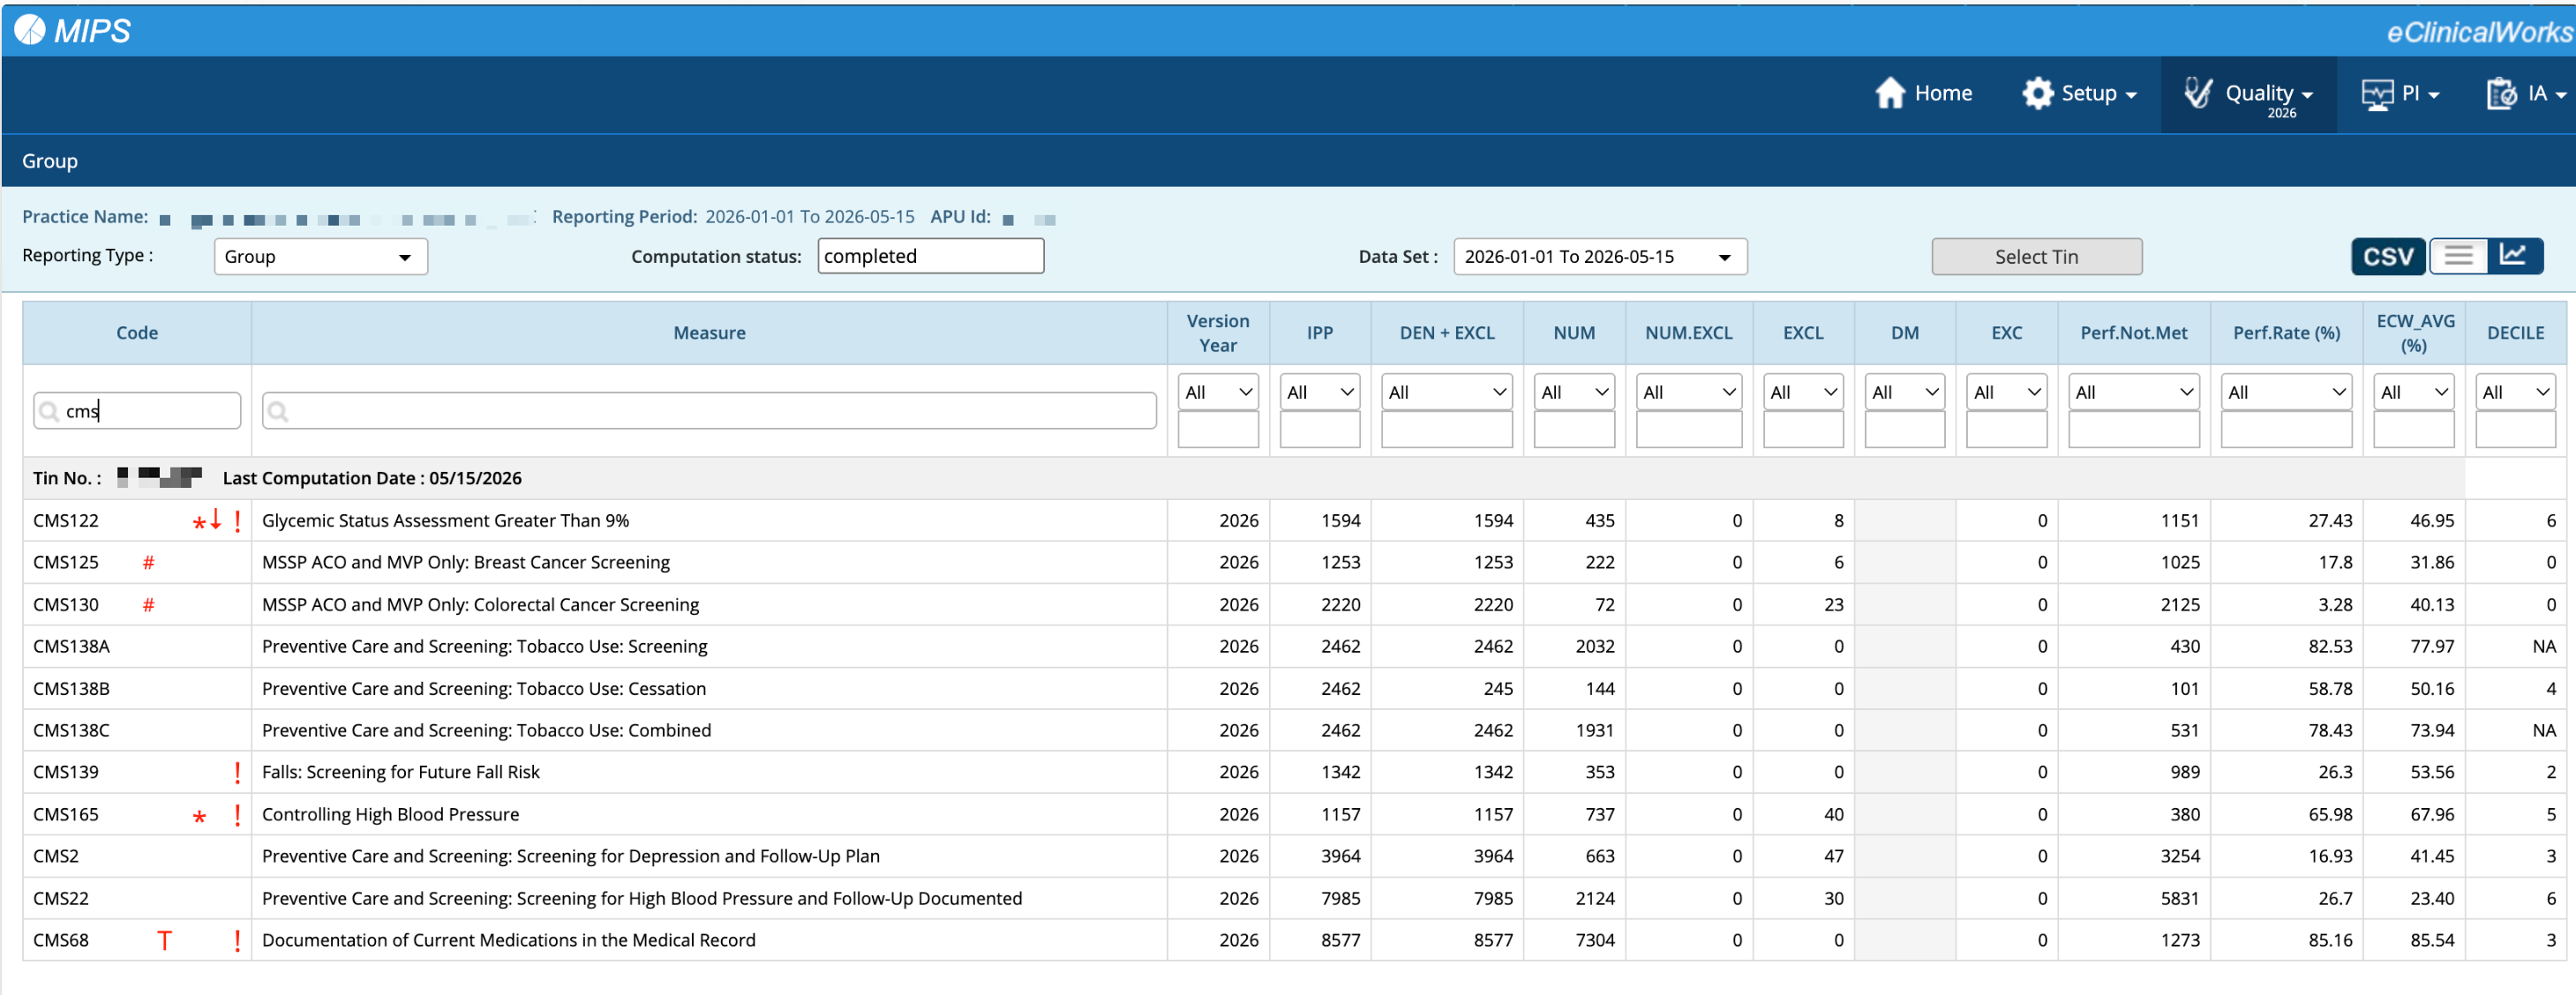Open the PI monitor menu
This screenshot has width=2576, height=995.
click(x=2400, y=93)
